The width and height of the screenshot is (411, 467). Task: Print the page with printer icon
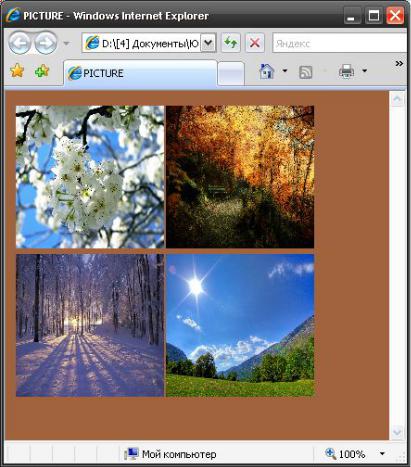[346, 71]
